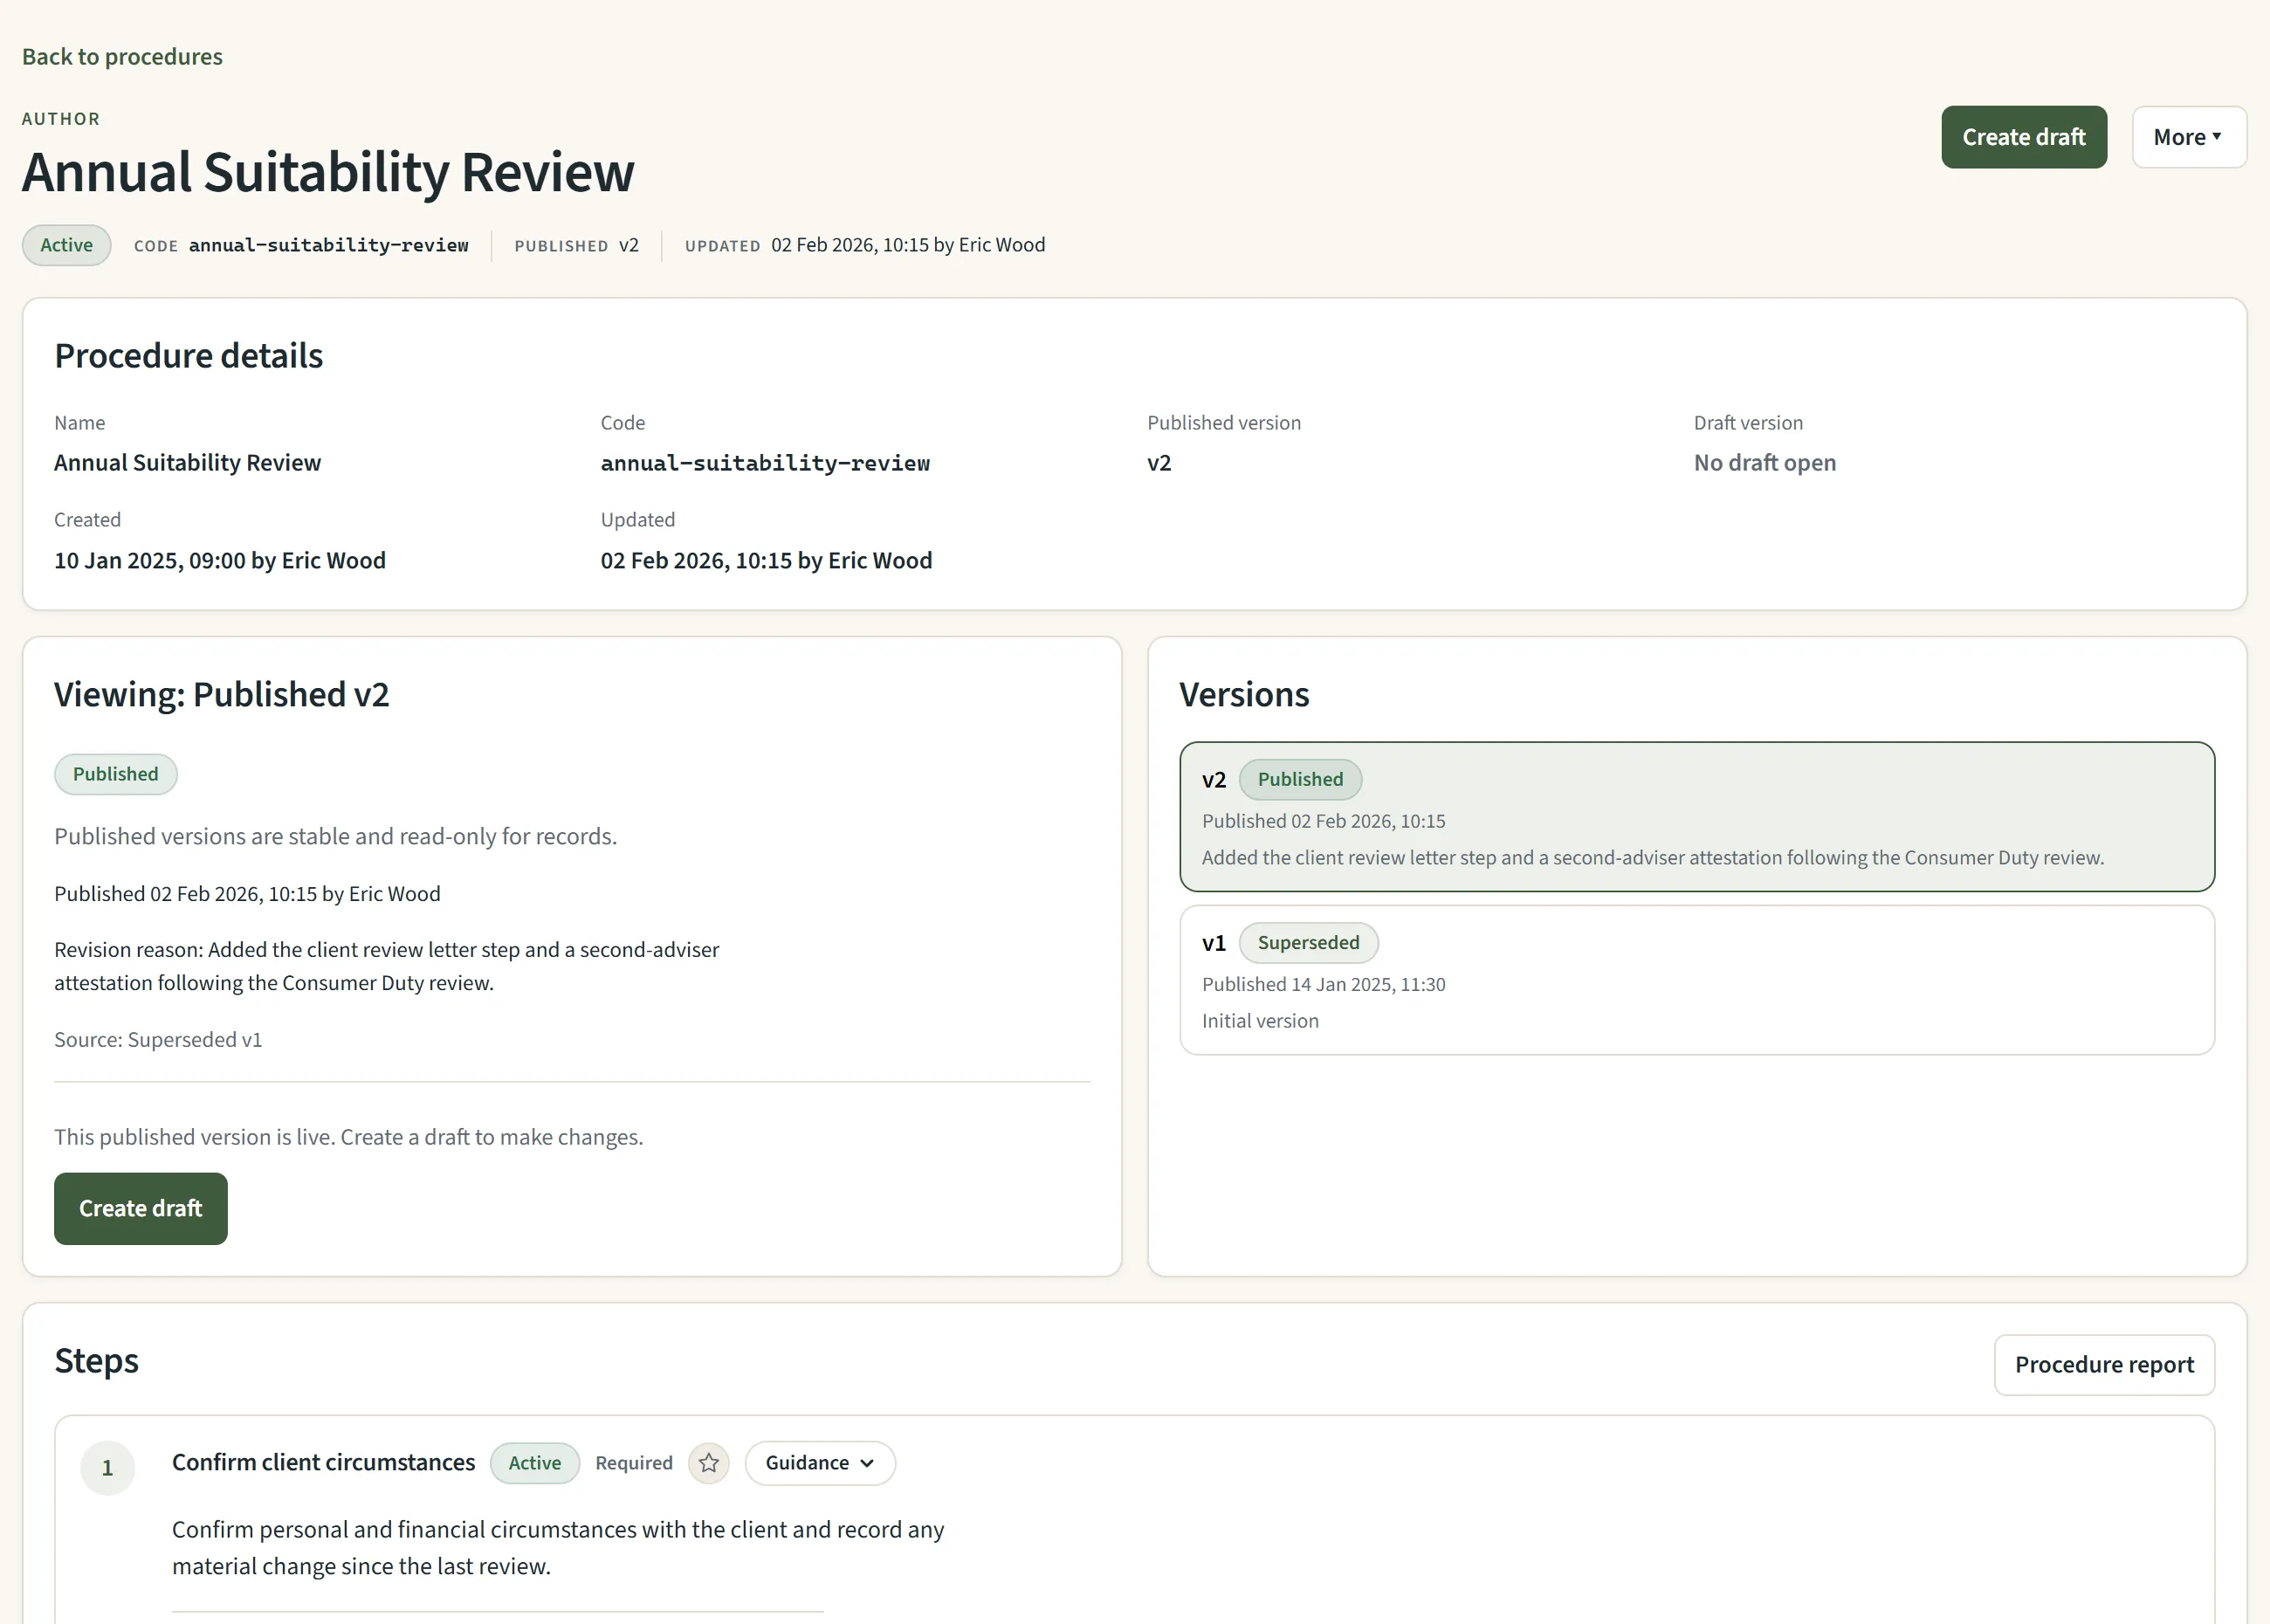Click Create draft in the page header
Viewport: 2270px width, 1624px height.
[2024, 137]
